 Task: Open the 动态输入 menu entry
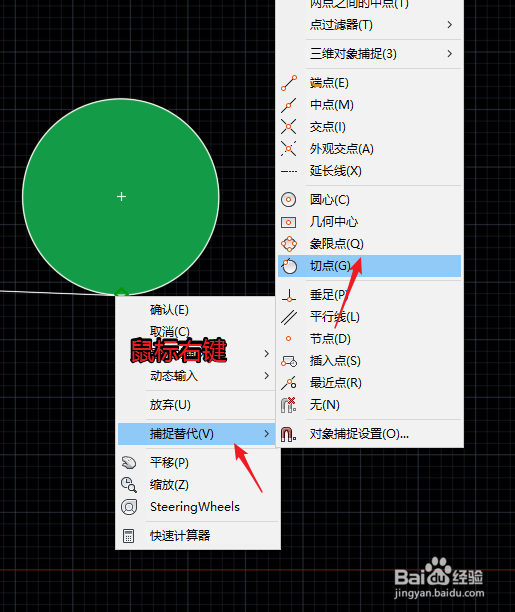click(196, 376)
